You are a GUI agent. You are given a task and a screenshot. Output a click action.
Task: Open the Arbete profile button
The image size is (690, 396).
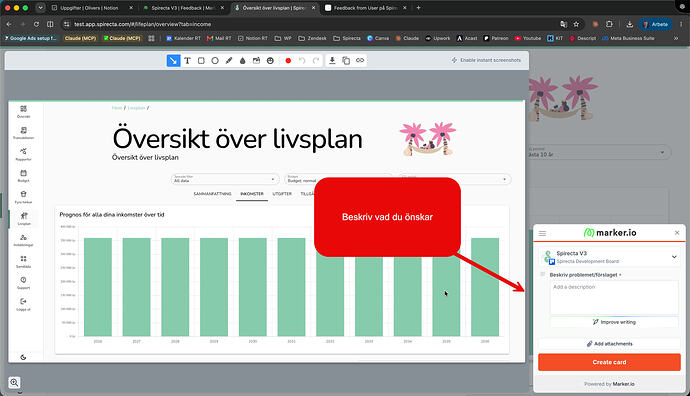coord(655,24)
